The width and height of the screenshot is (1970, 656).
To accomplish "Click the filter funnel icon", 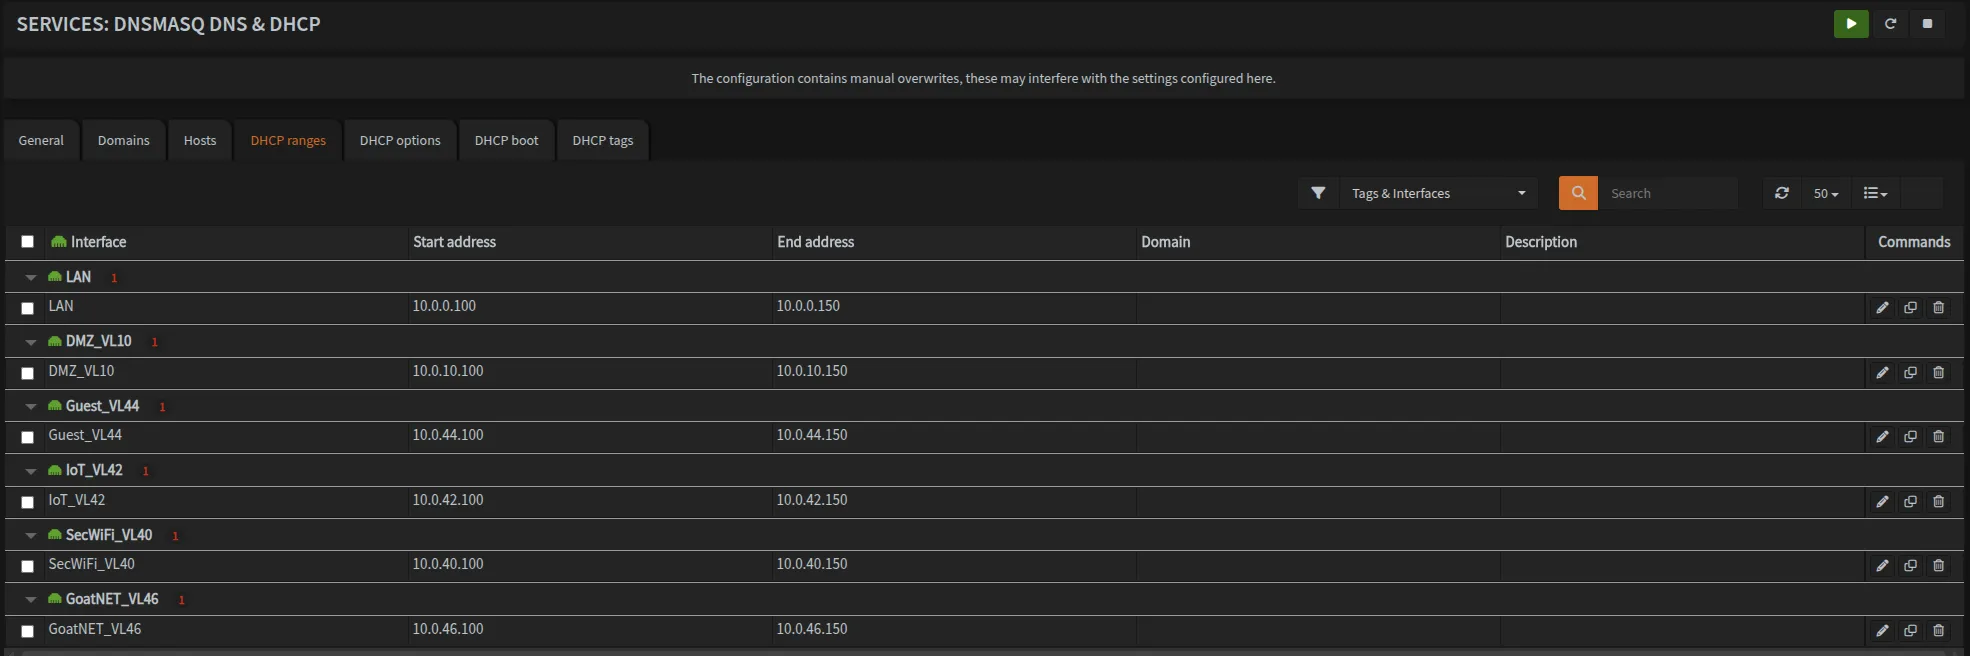I will (1318, 193).
